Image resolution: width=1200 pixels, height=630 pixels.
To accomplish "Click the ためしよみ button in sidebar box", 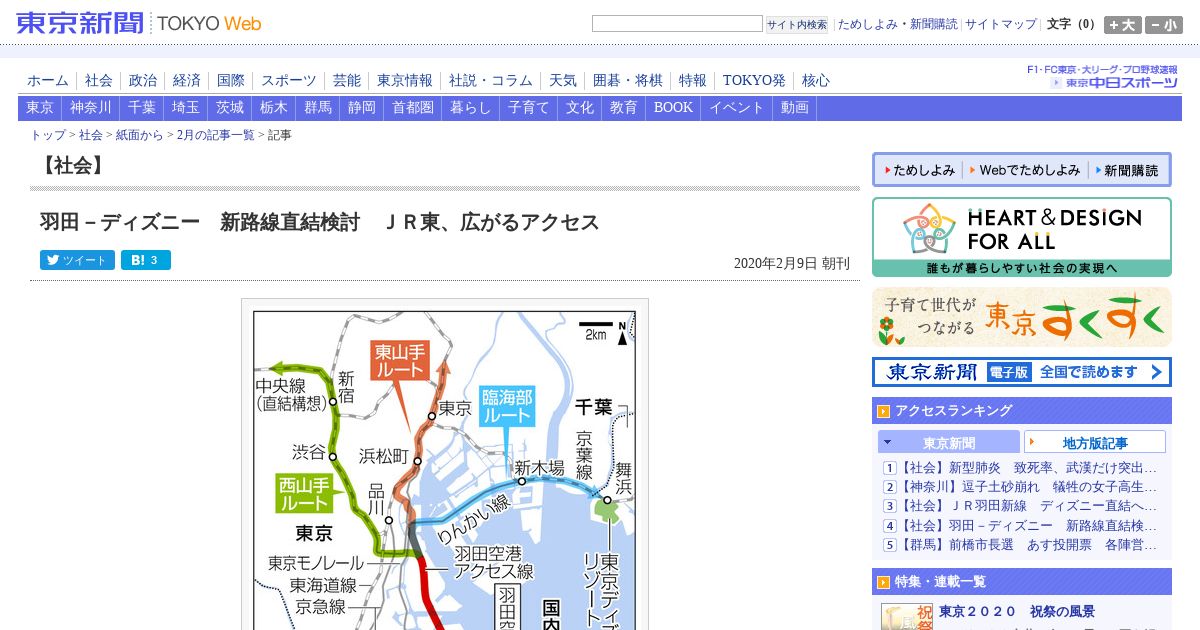I will pyautogui.click(x=918, y=171).
